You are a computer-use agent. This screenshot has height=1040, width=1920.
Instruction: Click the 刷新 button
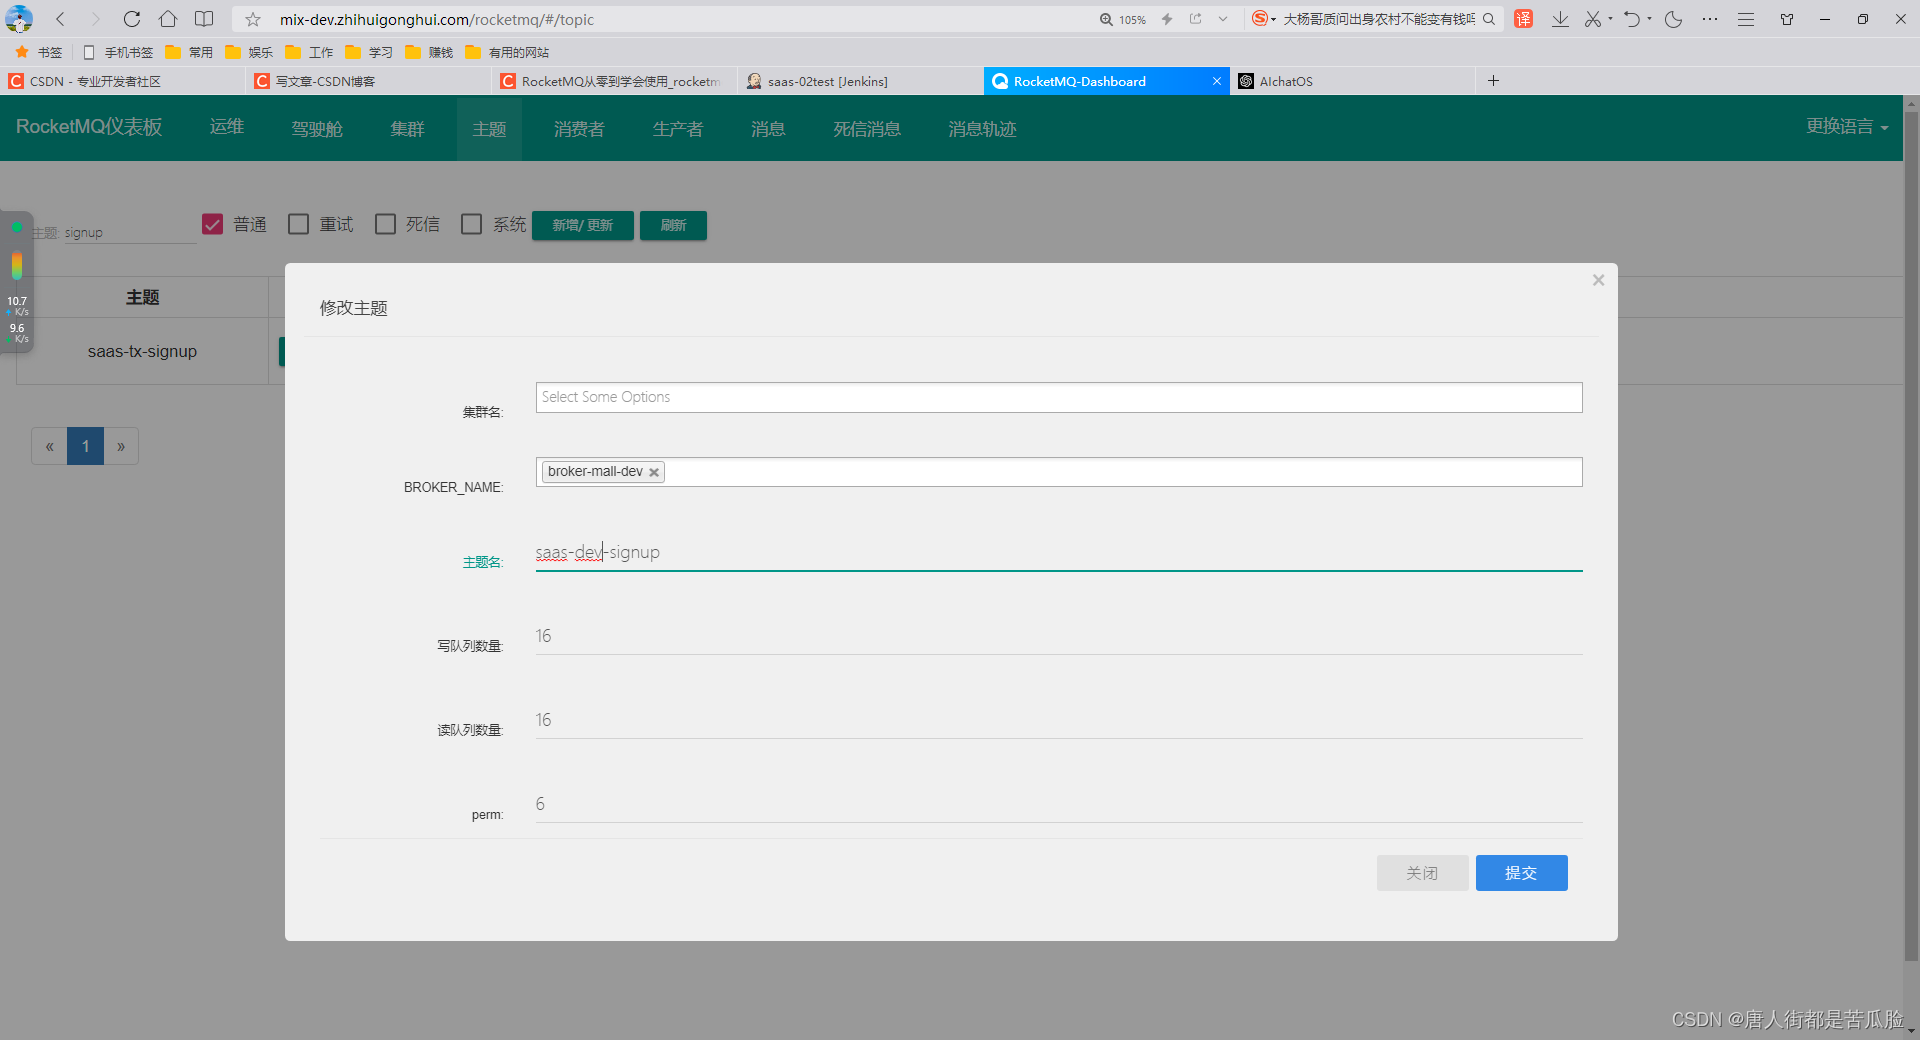click(673, 225)
